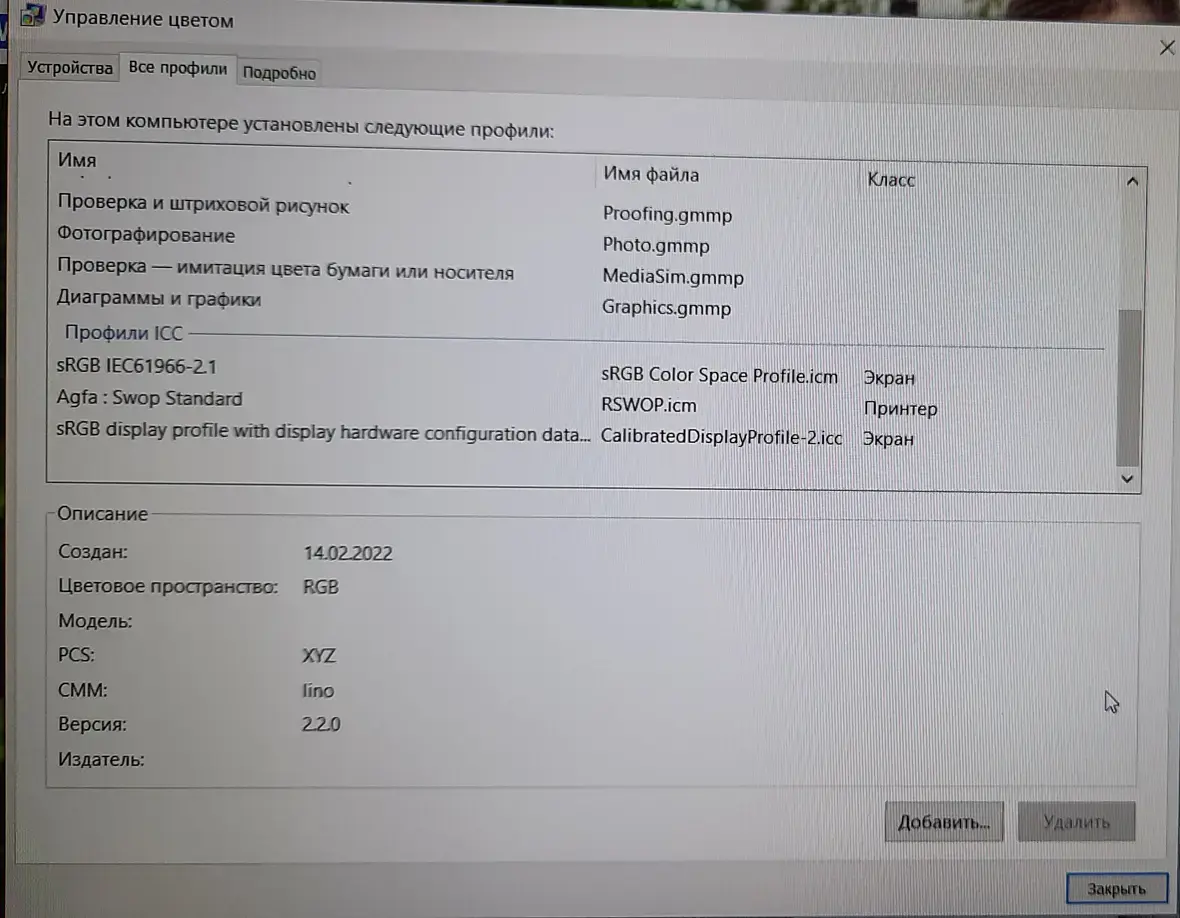Screen dimensions: 1180x918
Task: Sort by the Имя файла column header
Action: tap(651, 175)
